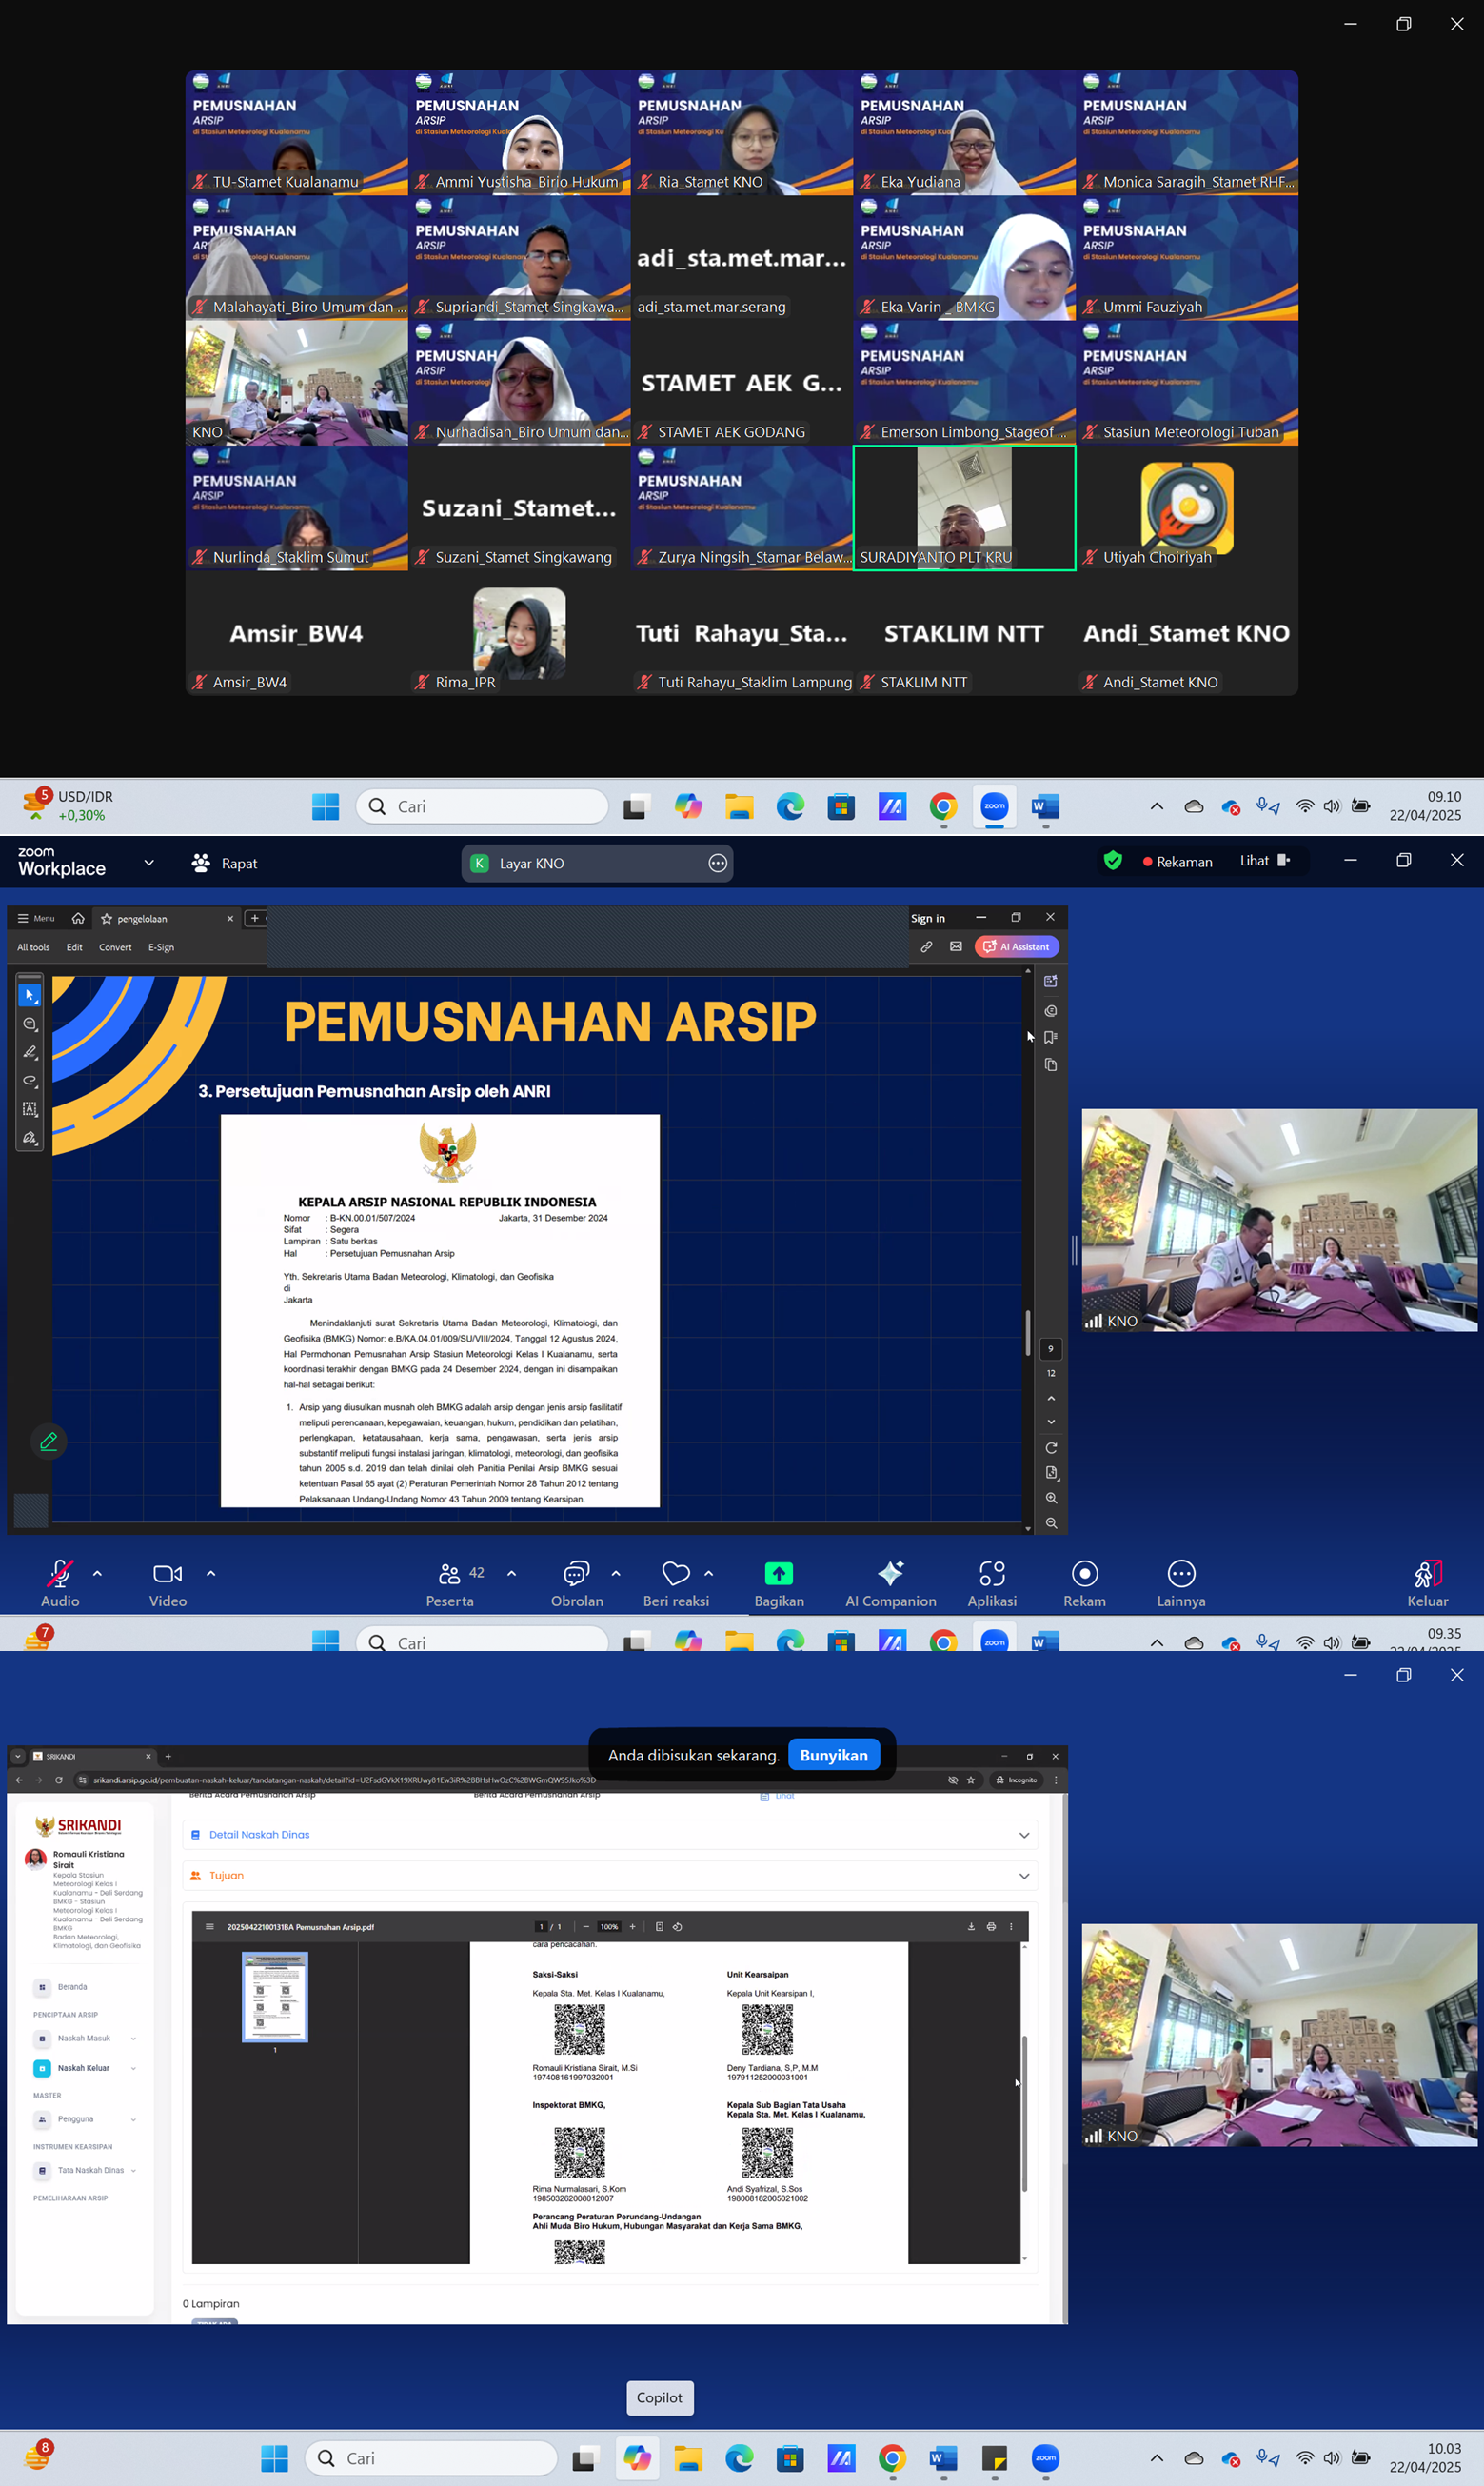Screen dimensions: 1484x2486
Task: Open AI Companion in Zoom toolbar
Action: [x=891, y=1583]
